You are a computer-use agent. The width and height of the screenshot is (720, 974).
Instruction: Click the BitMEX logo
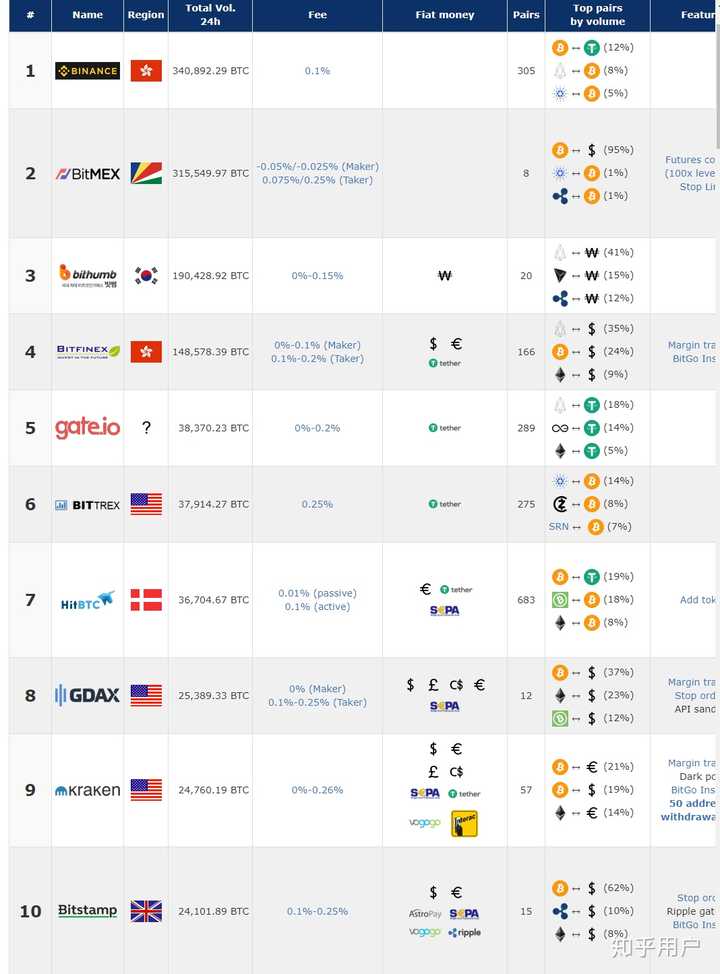[87, 174]
